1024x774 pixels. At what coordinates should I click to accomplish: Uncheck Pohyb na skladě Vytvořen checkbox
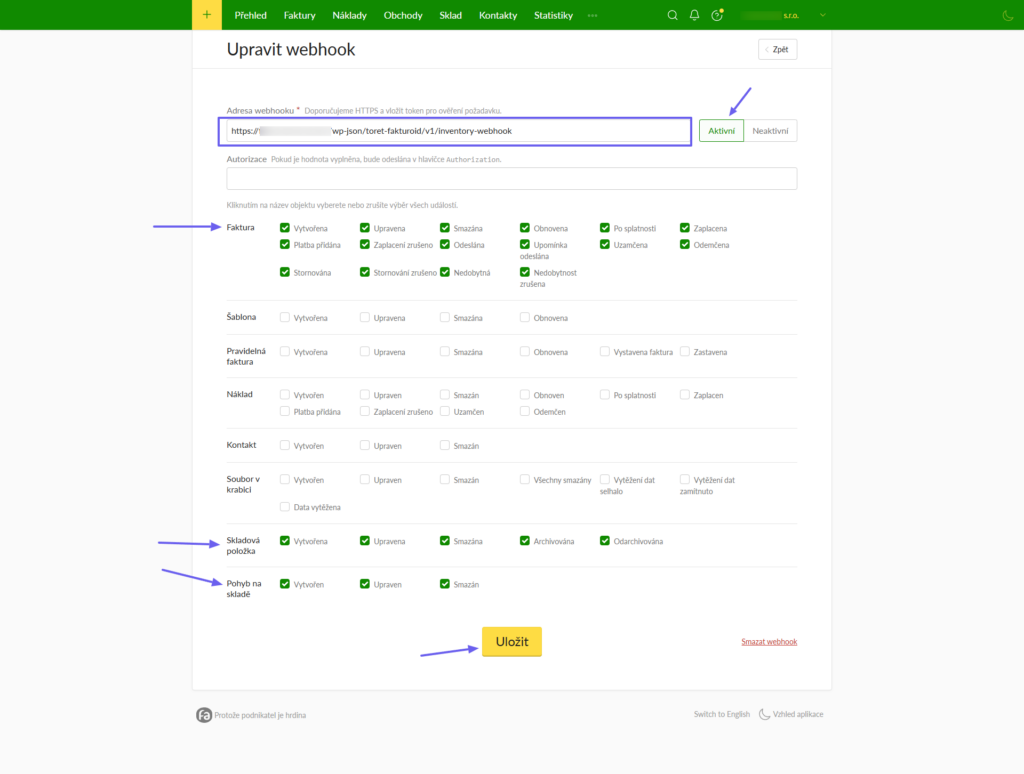285,584
